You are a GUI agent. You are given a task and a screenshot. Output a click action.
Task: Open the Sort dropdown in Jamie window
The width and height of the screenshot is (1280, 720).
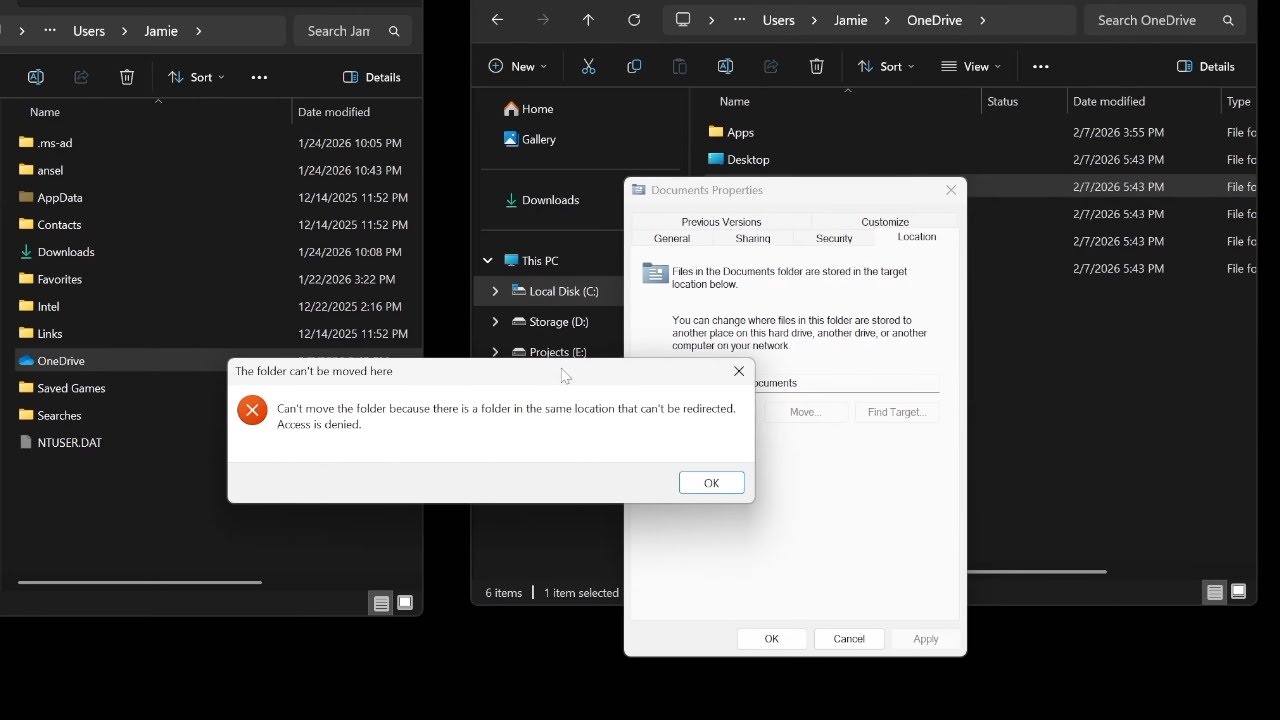[196, 77]
